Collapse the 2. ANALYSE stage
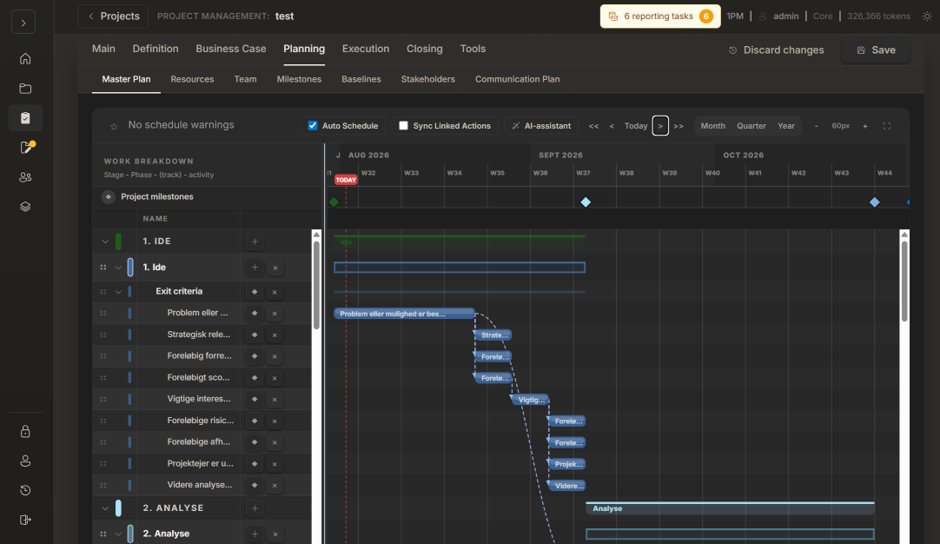 point(105,509)
